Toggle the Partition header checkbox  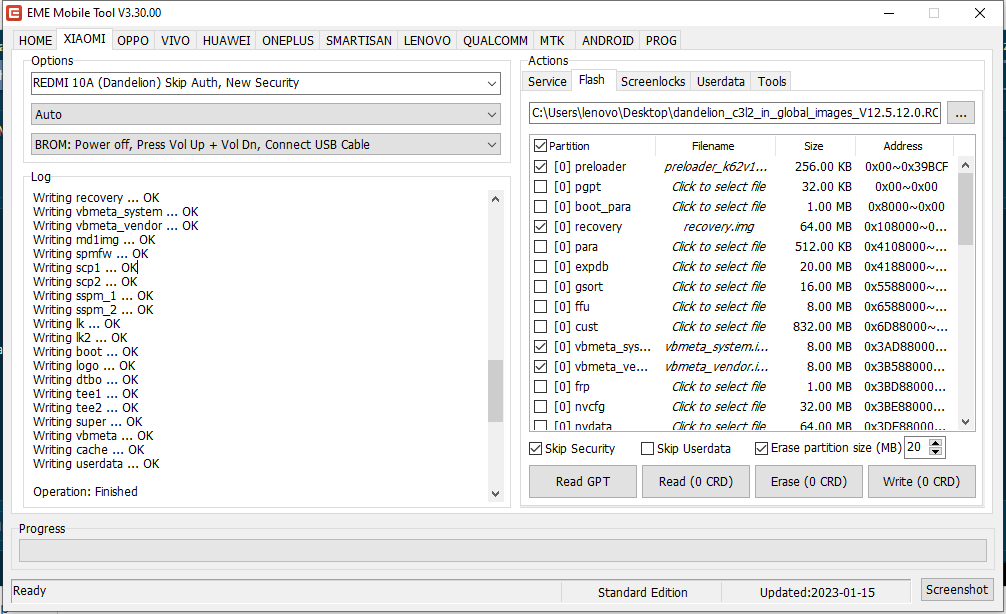(540, 146)
